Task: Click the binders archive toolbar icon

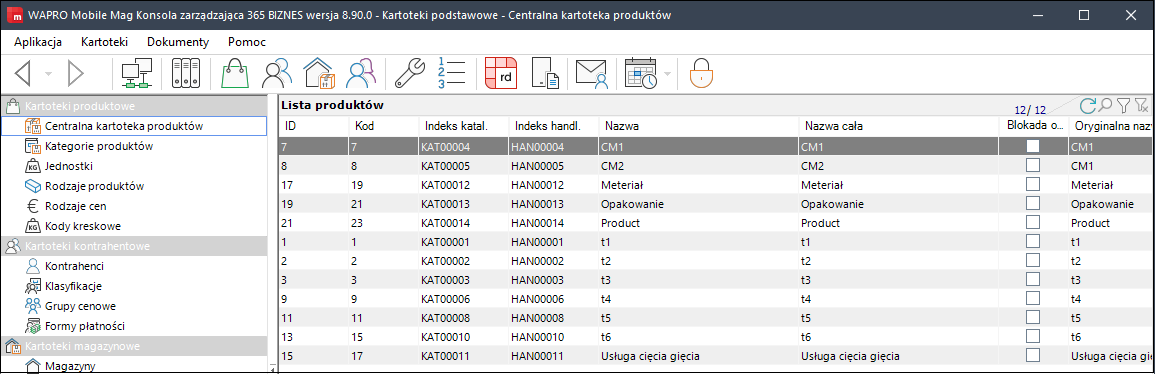Action: coord(185,74)
